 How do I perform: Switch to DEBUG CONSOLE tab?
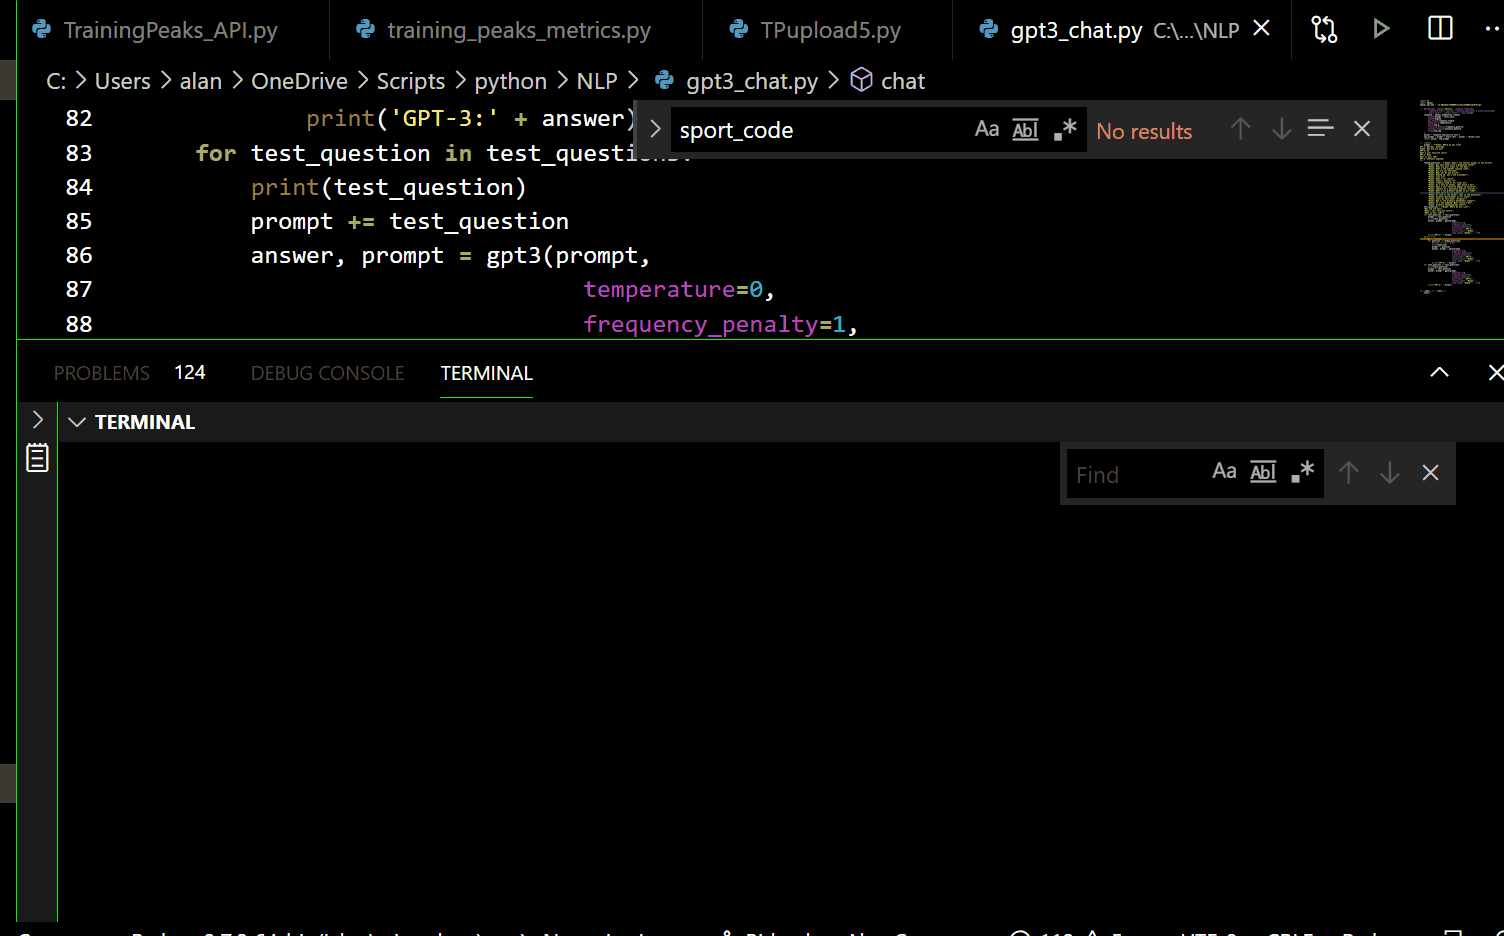point(327,373)
